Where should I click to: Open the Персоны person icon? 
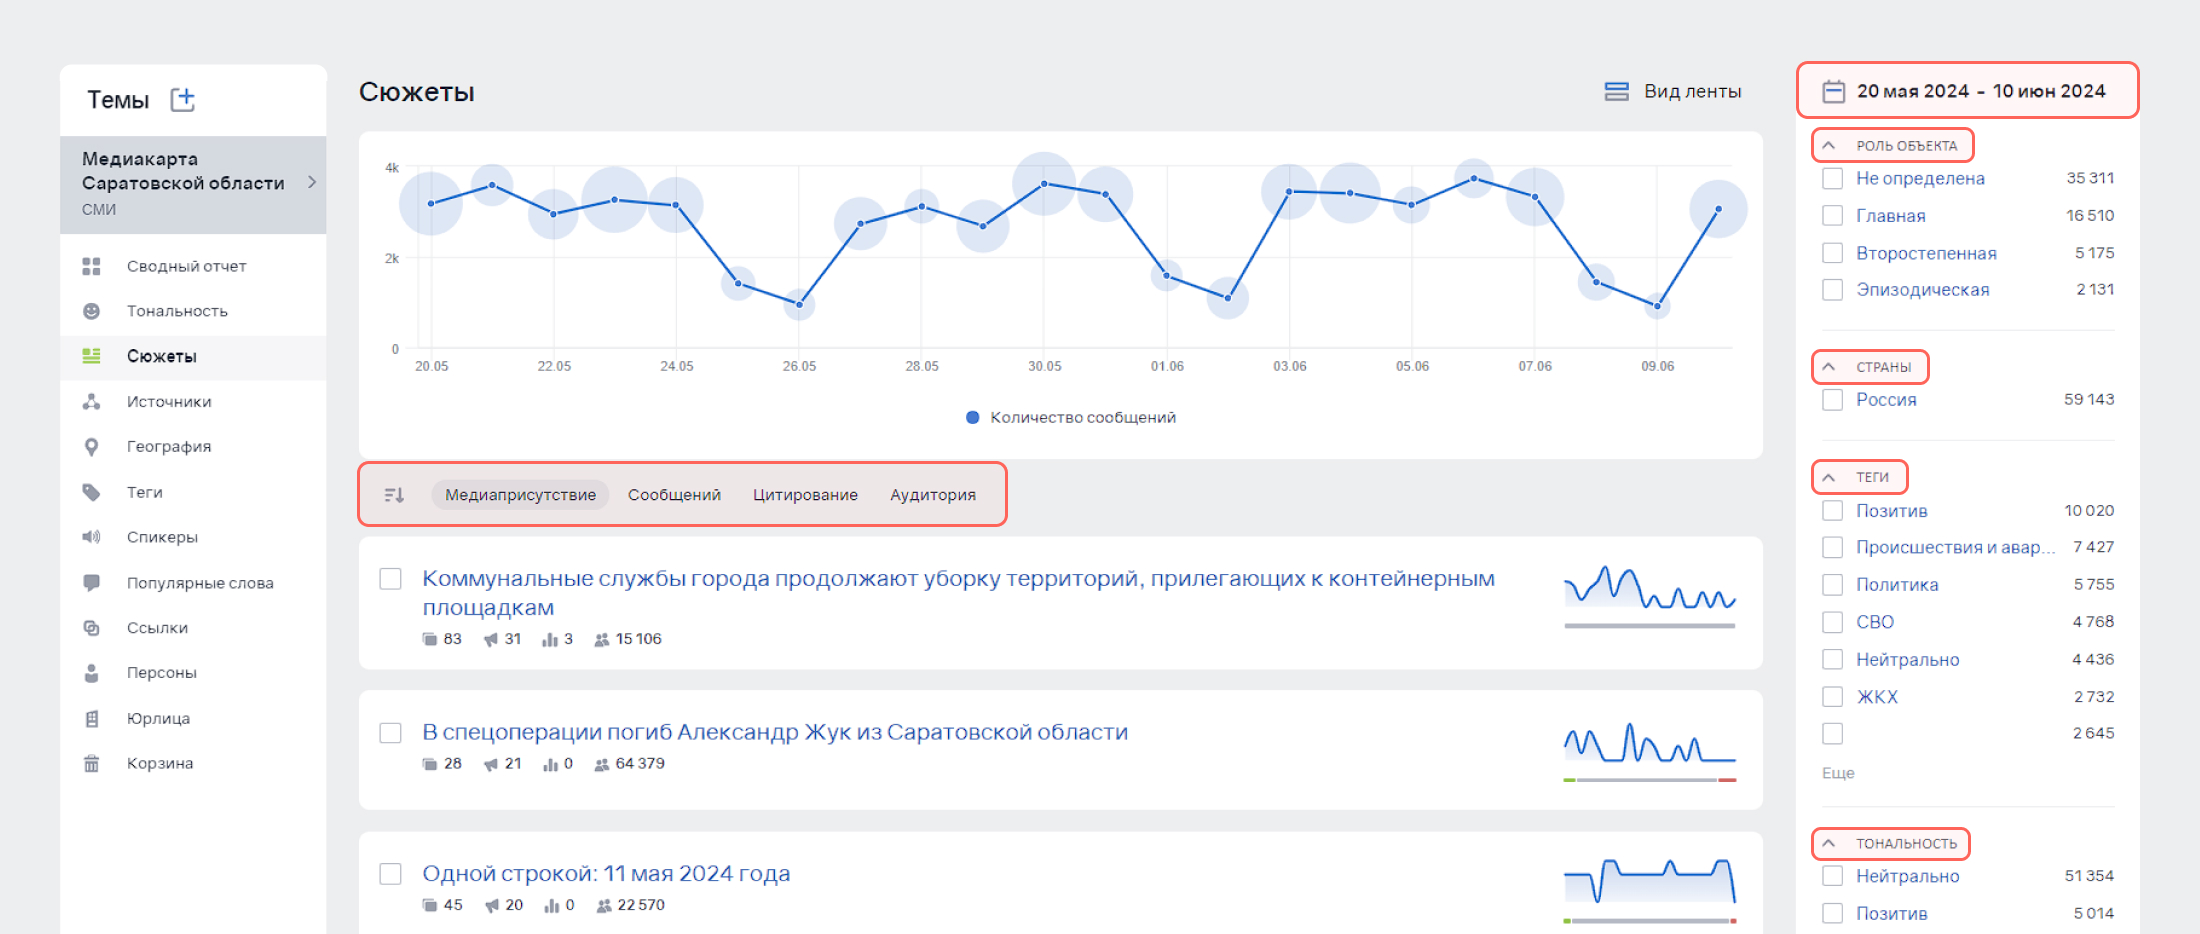pyautogui.click(x=91, y=673)
